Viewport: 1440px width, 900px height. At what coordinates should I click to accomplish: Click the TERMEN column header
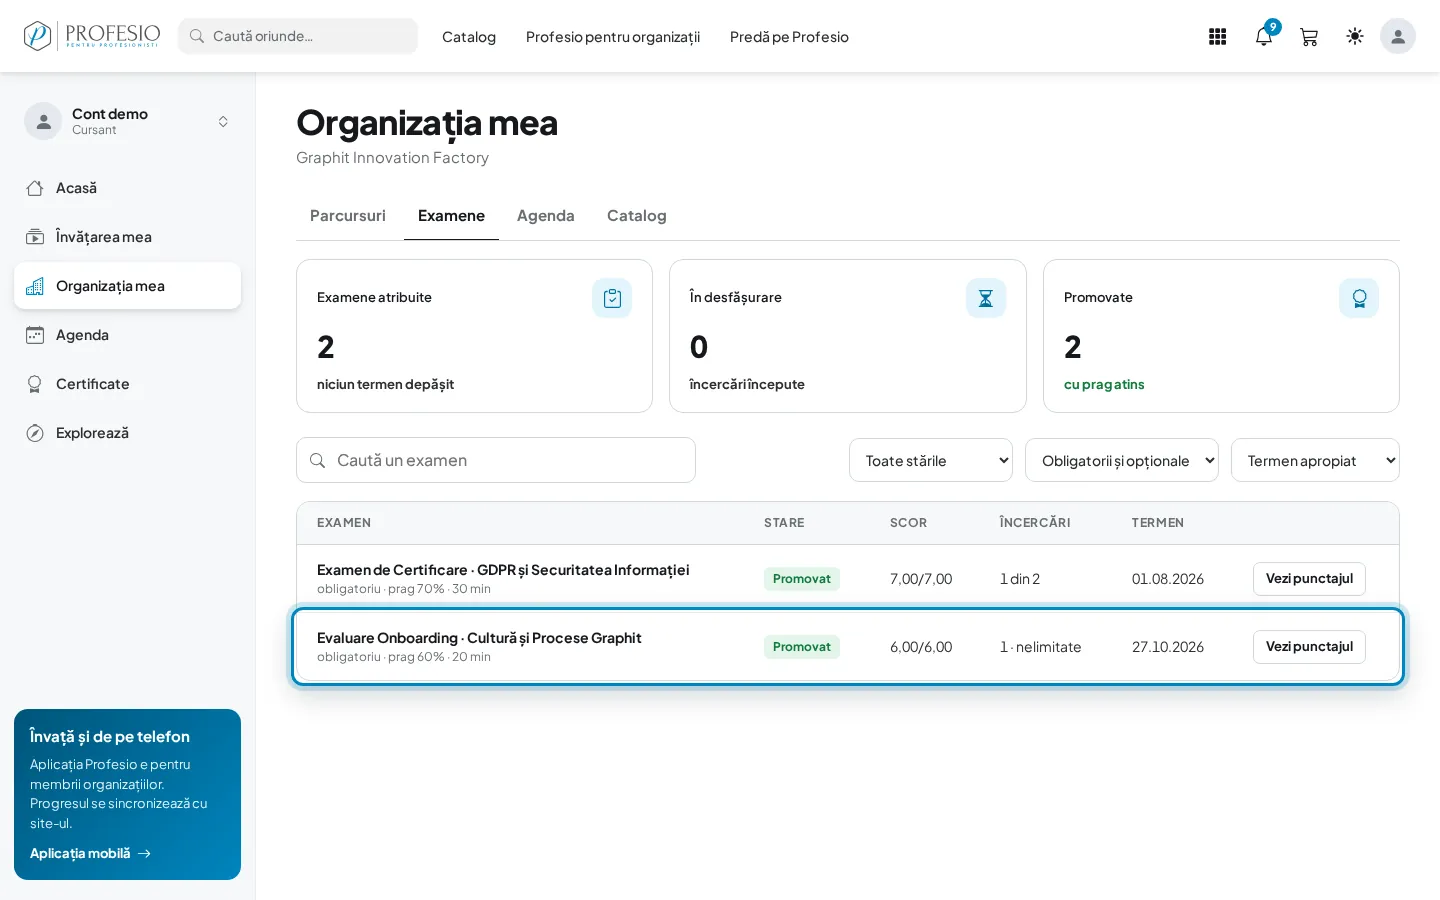pos(1158,523)
